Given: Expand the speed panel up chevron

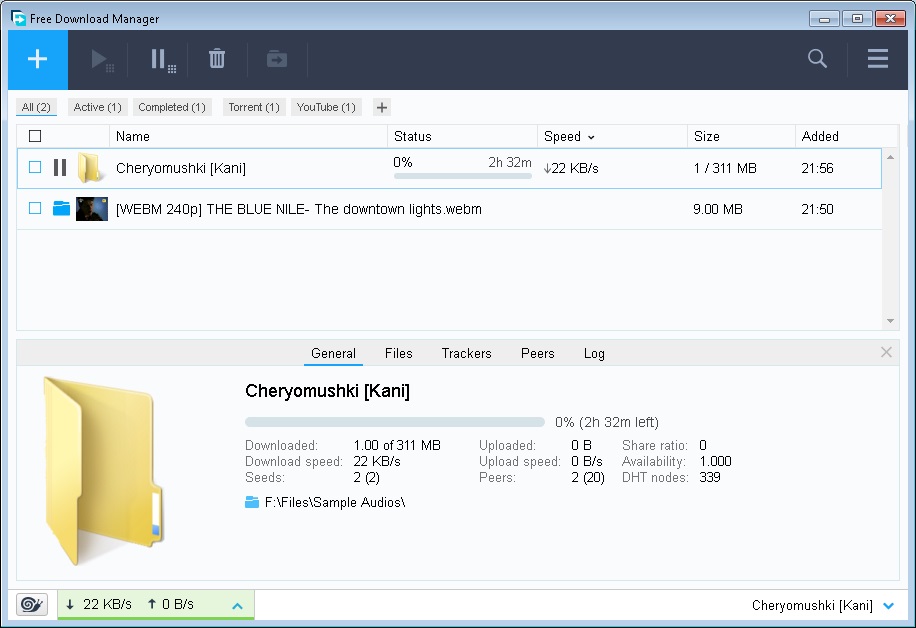Looking at the screenshot, I should pos(237,606).
